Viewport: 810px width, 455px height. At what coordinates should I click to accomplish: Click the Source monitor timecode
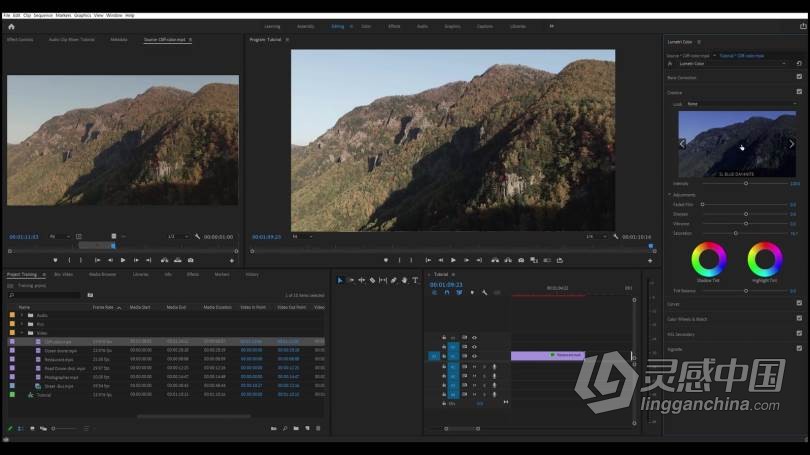point(24,237)
